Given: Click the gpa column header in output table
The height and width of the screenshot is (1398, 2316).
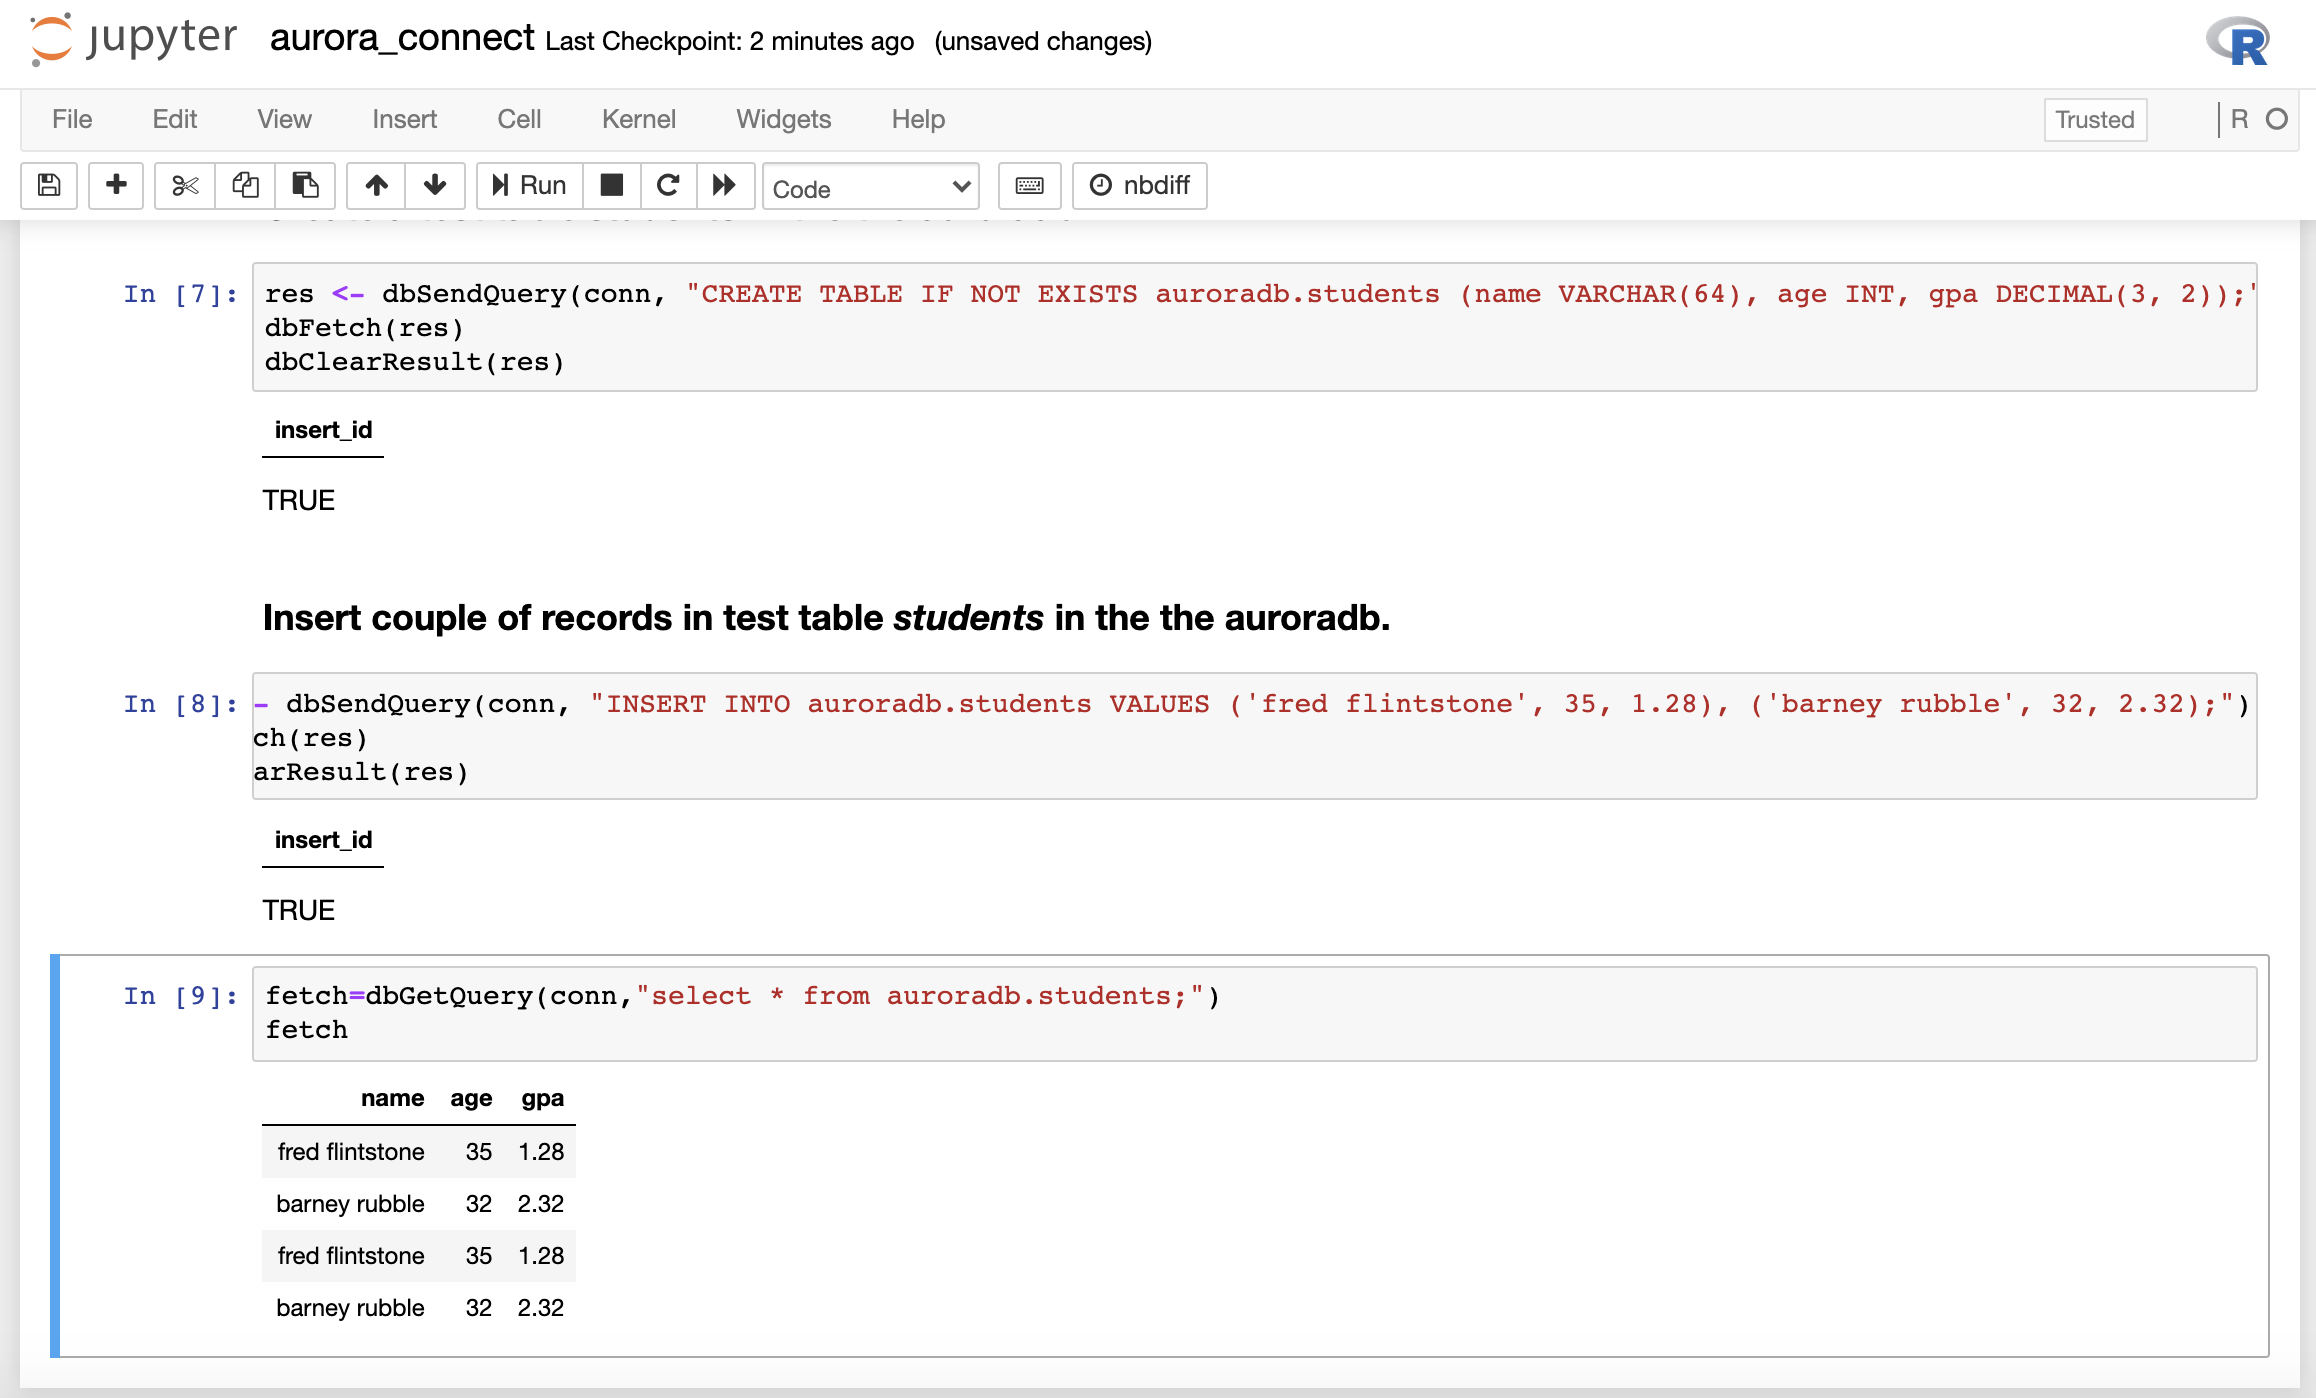Looking at the screenshot, I should pos(542,1098).
